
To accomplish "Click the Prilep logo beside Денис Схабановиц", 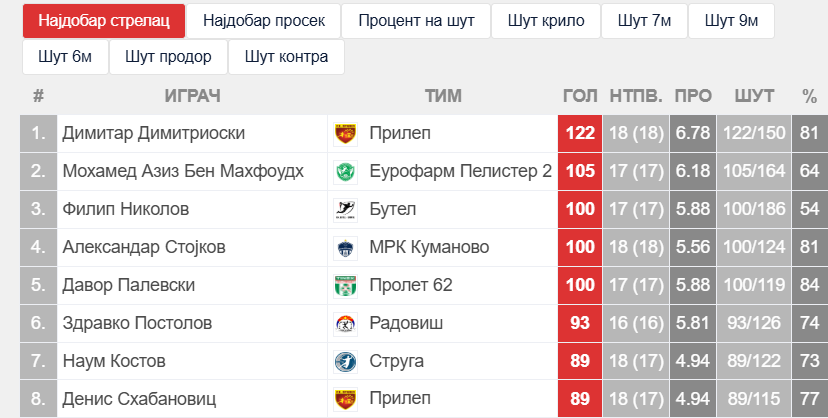I will (345, 399).
